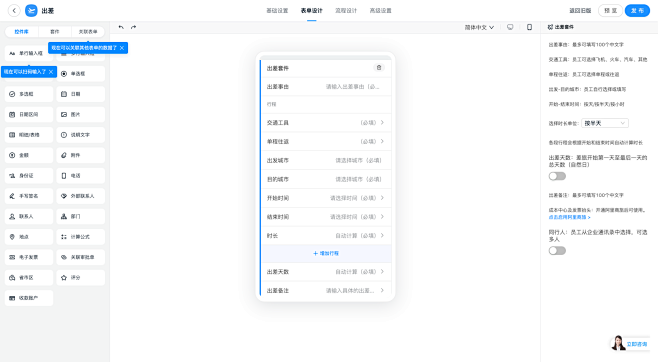Expand the 单程往返 row chevron
658x362 pixels.
(x=382, y=142)
